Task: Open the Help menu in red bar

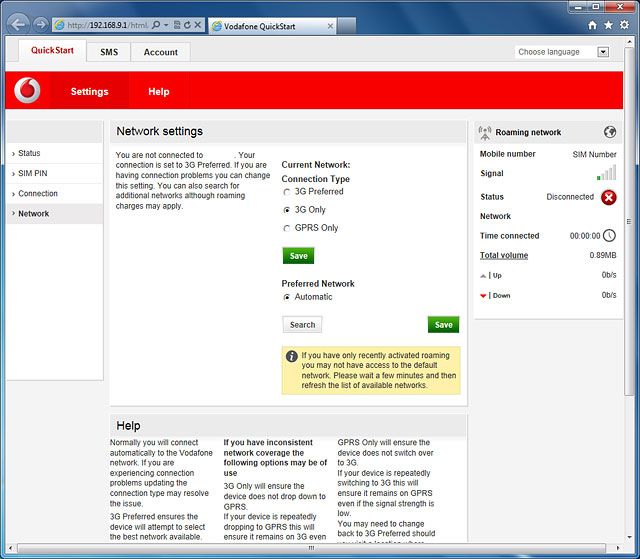Action: click(159, 91)
